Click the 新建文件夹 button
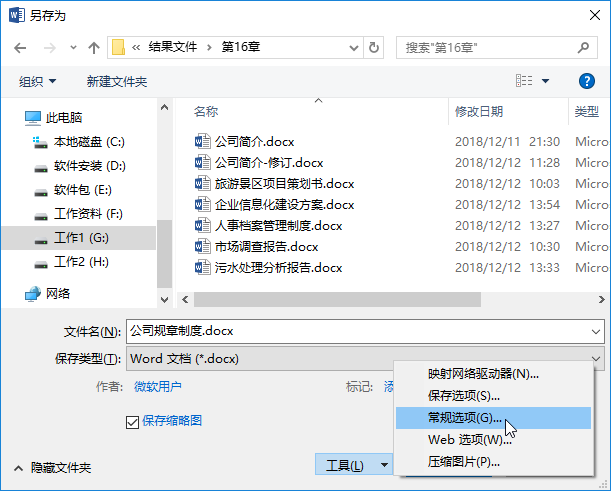This screenshot has height=491, width=611. (117, 81)
